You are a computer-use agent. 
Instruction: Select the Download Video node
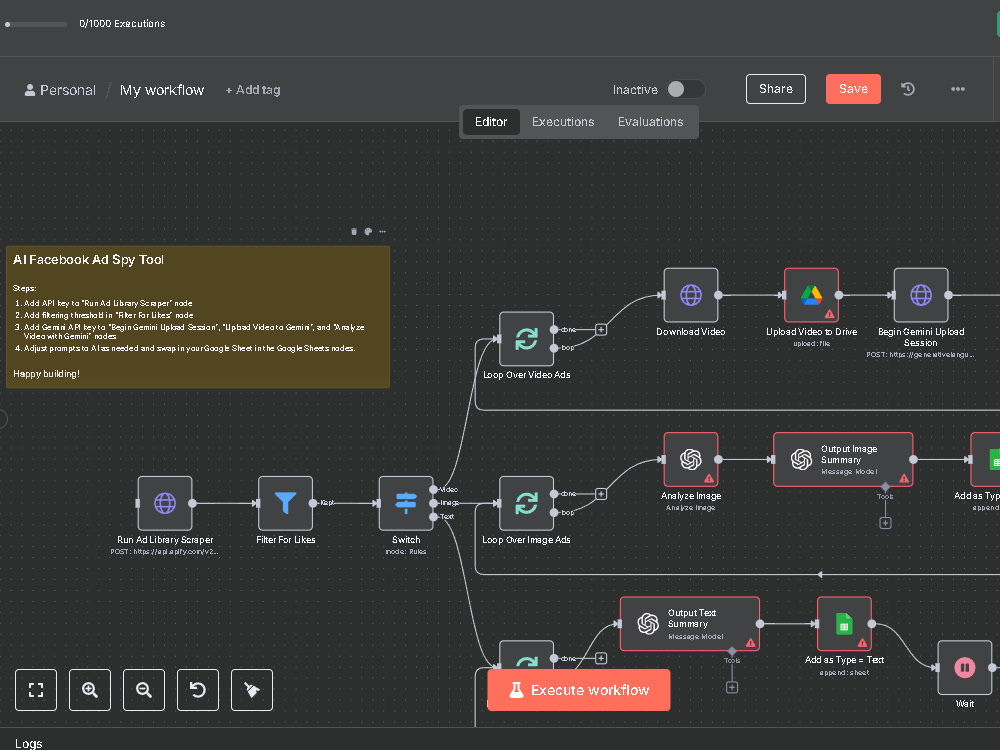pos(691,295)
